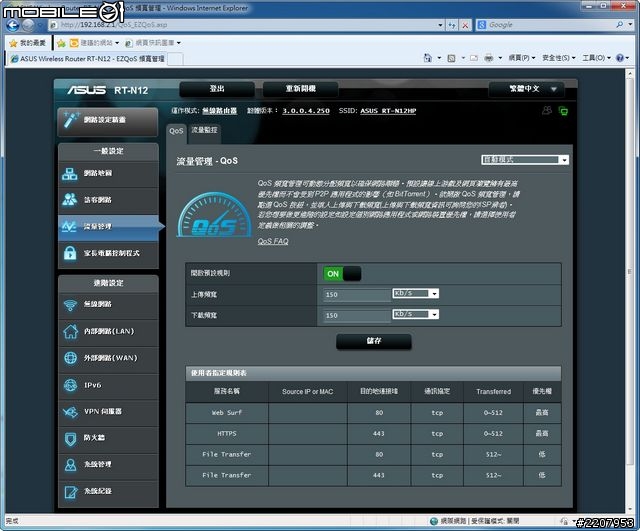This screenshot has width=640, height=531.
Task: Open the IPv6 settings icon
Action: [x=70, y=385]
